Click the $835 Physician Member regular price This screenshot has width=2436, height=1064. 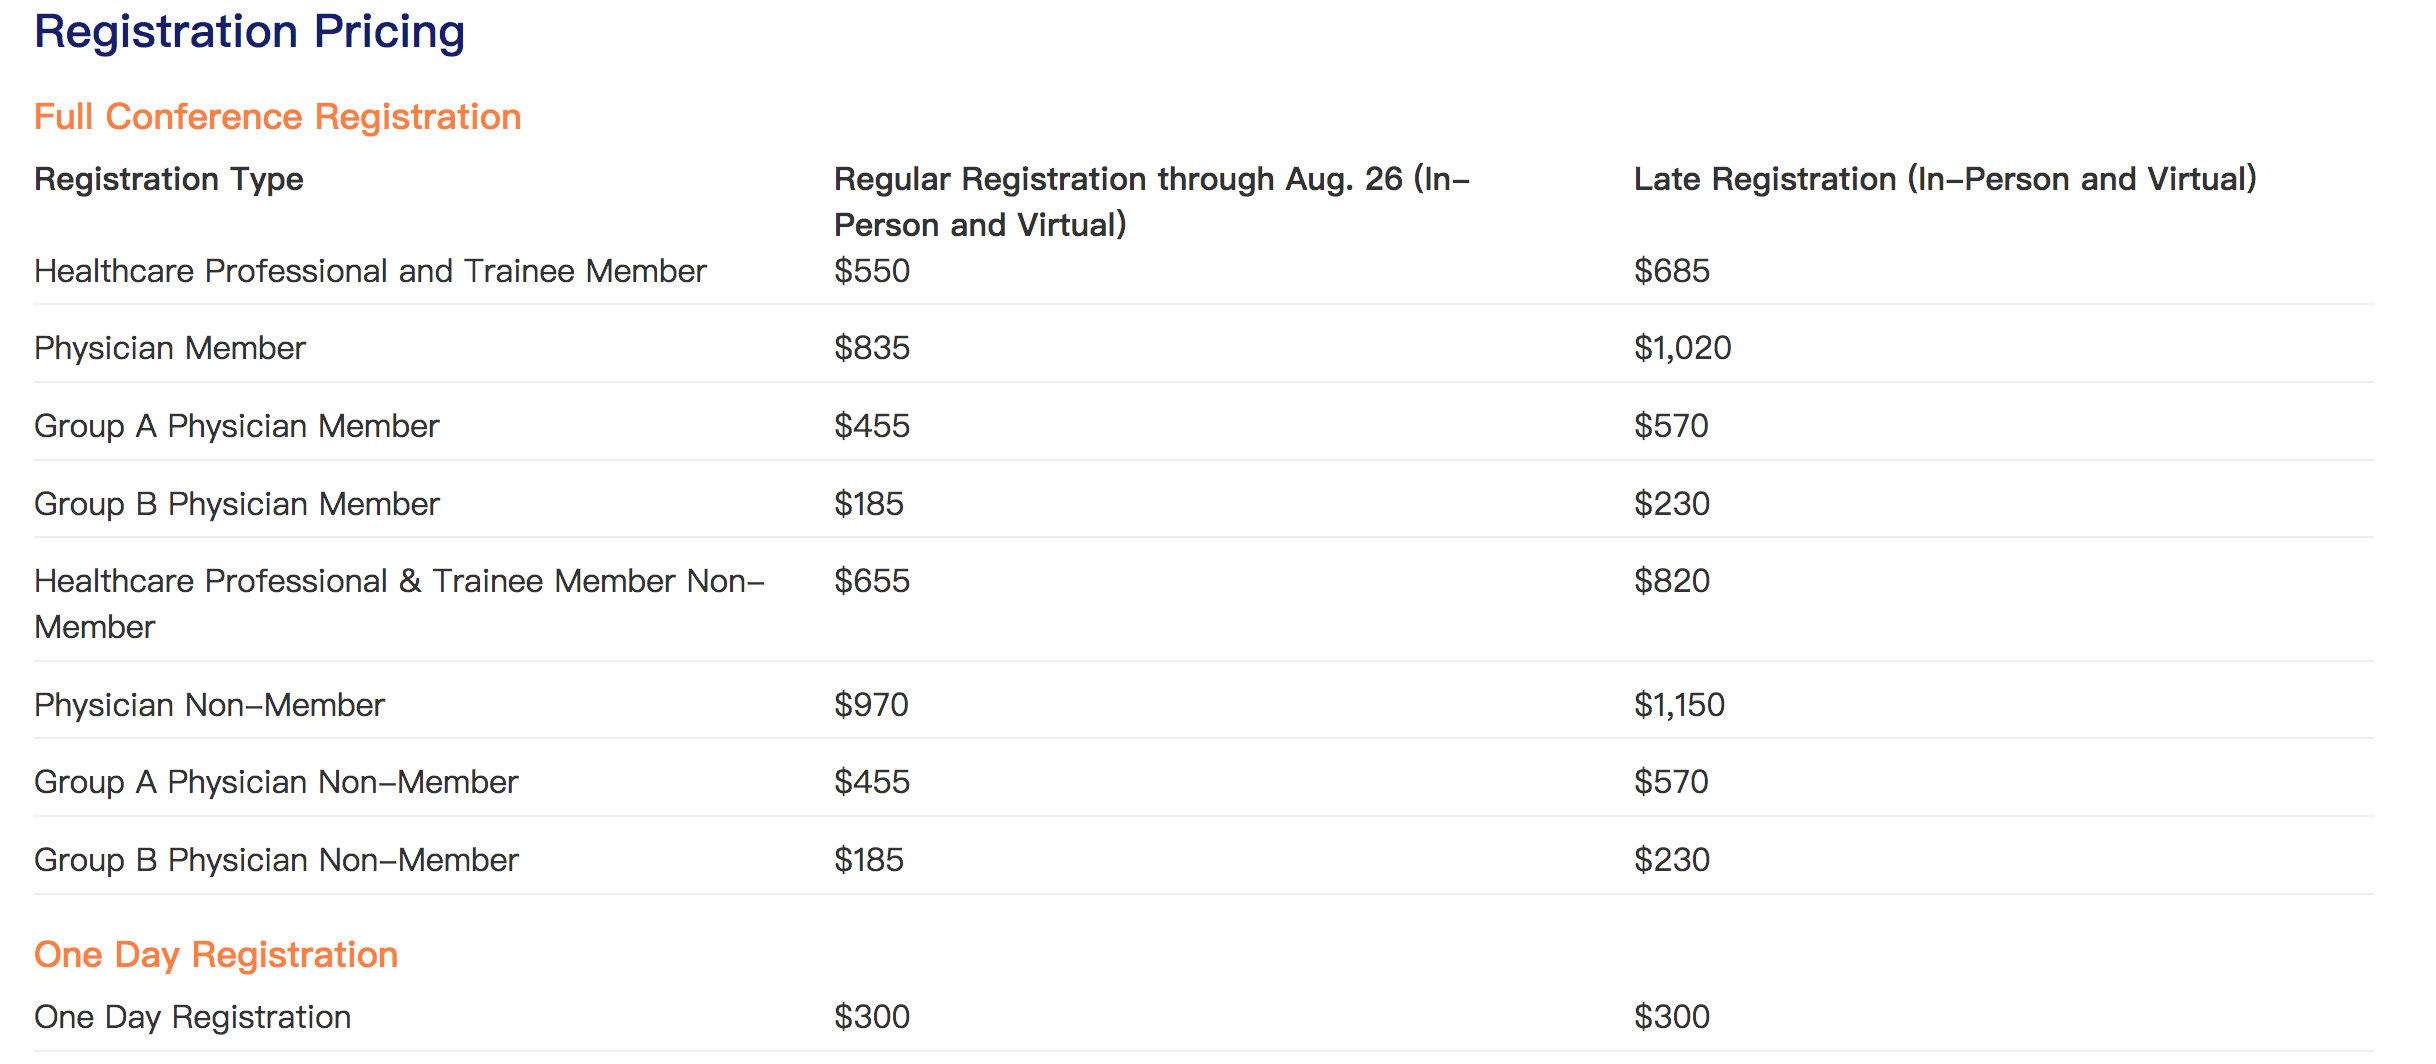[872, 348]
